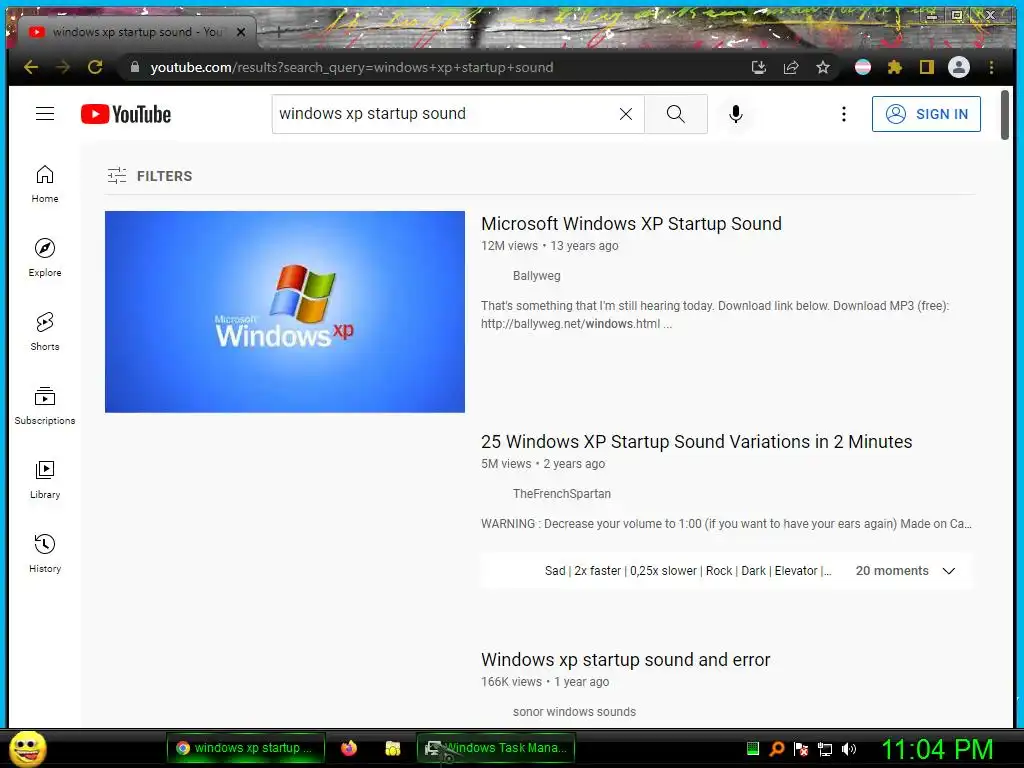Open the Chrome profile avatar
The height and width of the screenshot is (768, 1024).
[x=959, y=67]
